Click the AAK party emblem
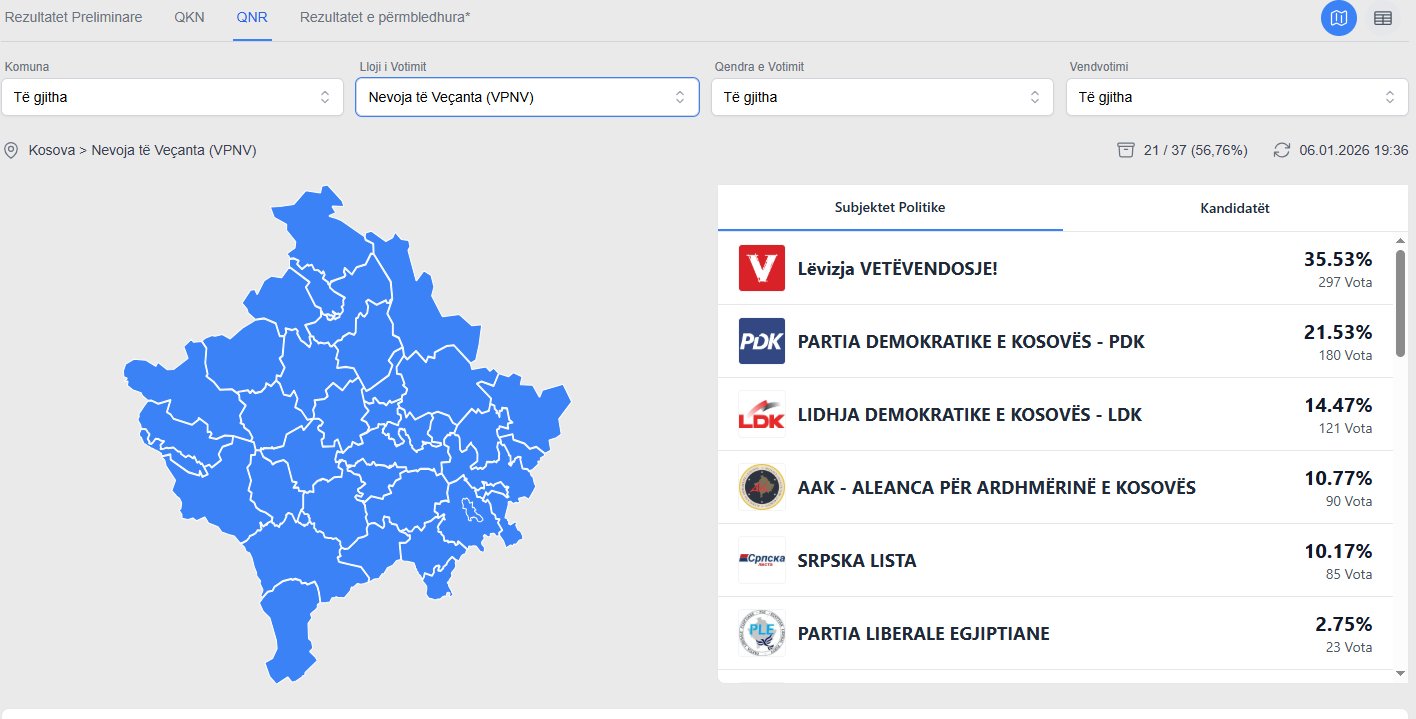The width and height of the screenshot is (1416, 719). (x=762, y=487)
